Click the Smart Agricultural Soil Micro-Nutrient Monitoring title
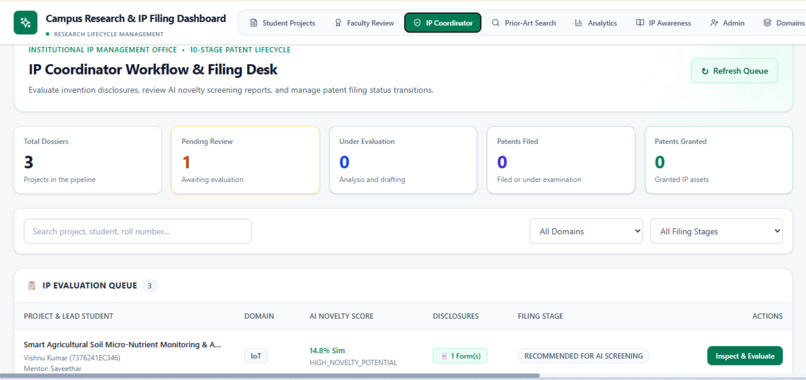This screenshot has width=806, height=380. 122,345
